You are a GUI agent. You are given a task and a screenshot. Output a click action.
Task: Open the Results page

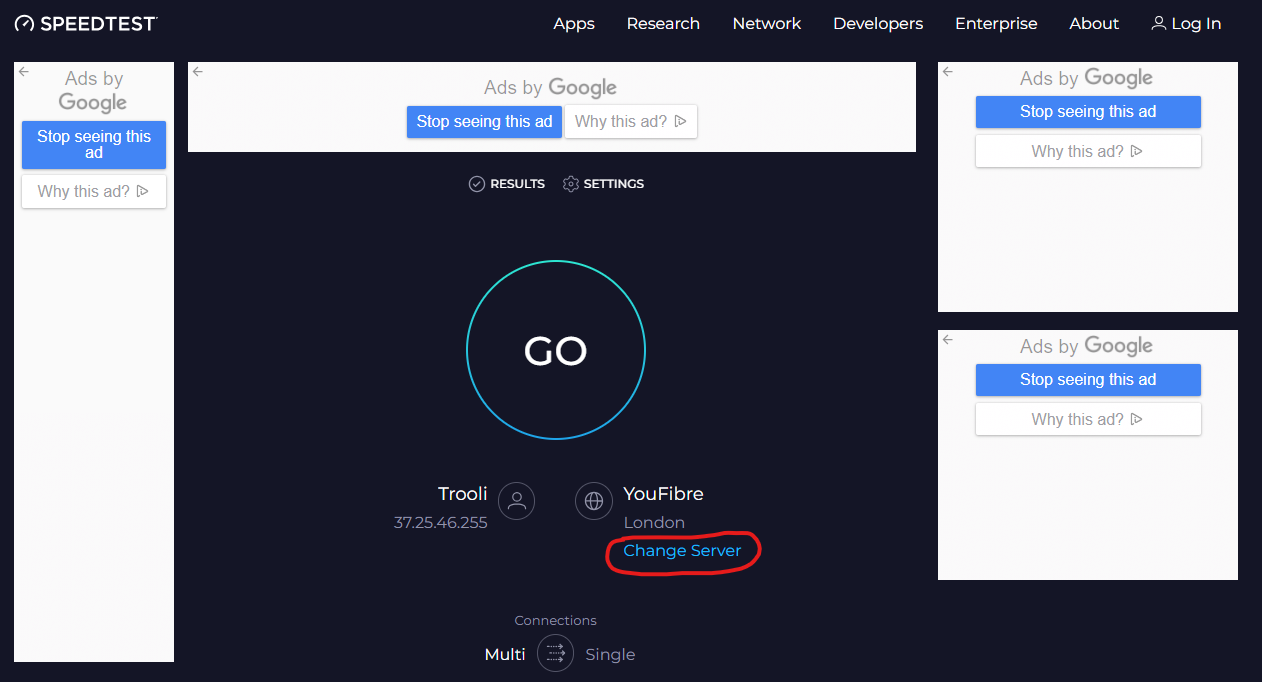tap(507, 184)
